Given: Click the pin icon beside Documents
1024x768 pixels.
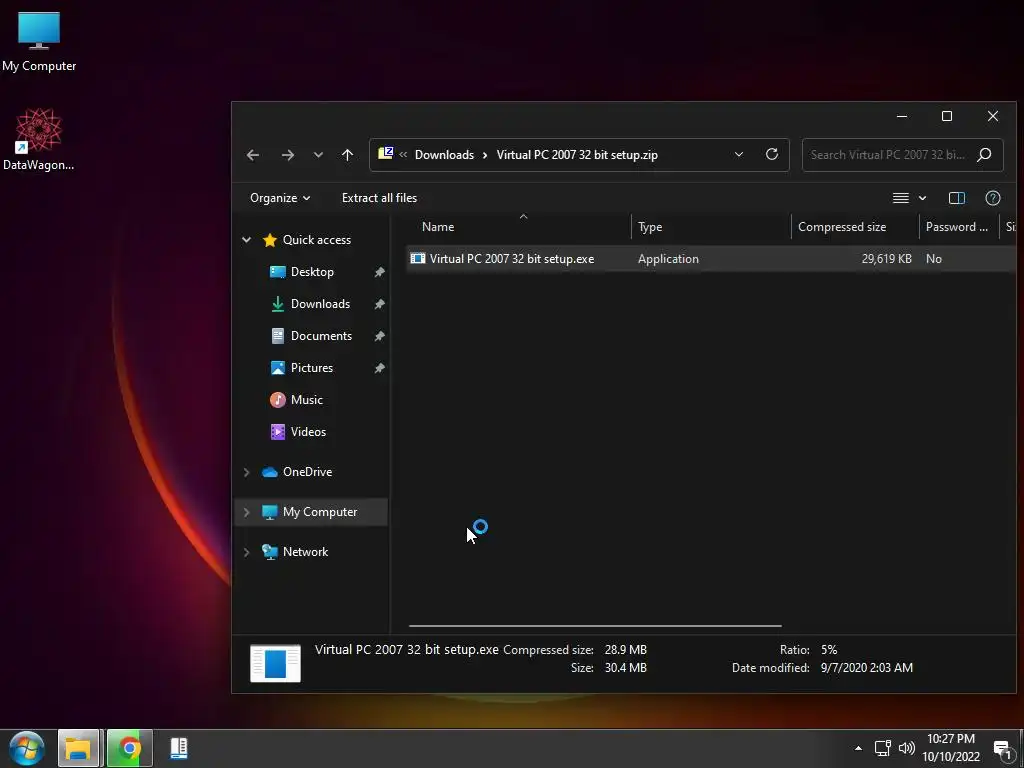Looking at the screenshot, I should pyautogui.click(x=379, y=336).
